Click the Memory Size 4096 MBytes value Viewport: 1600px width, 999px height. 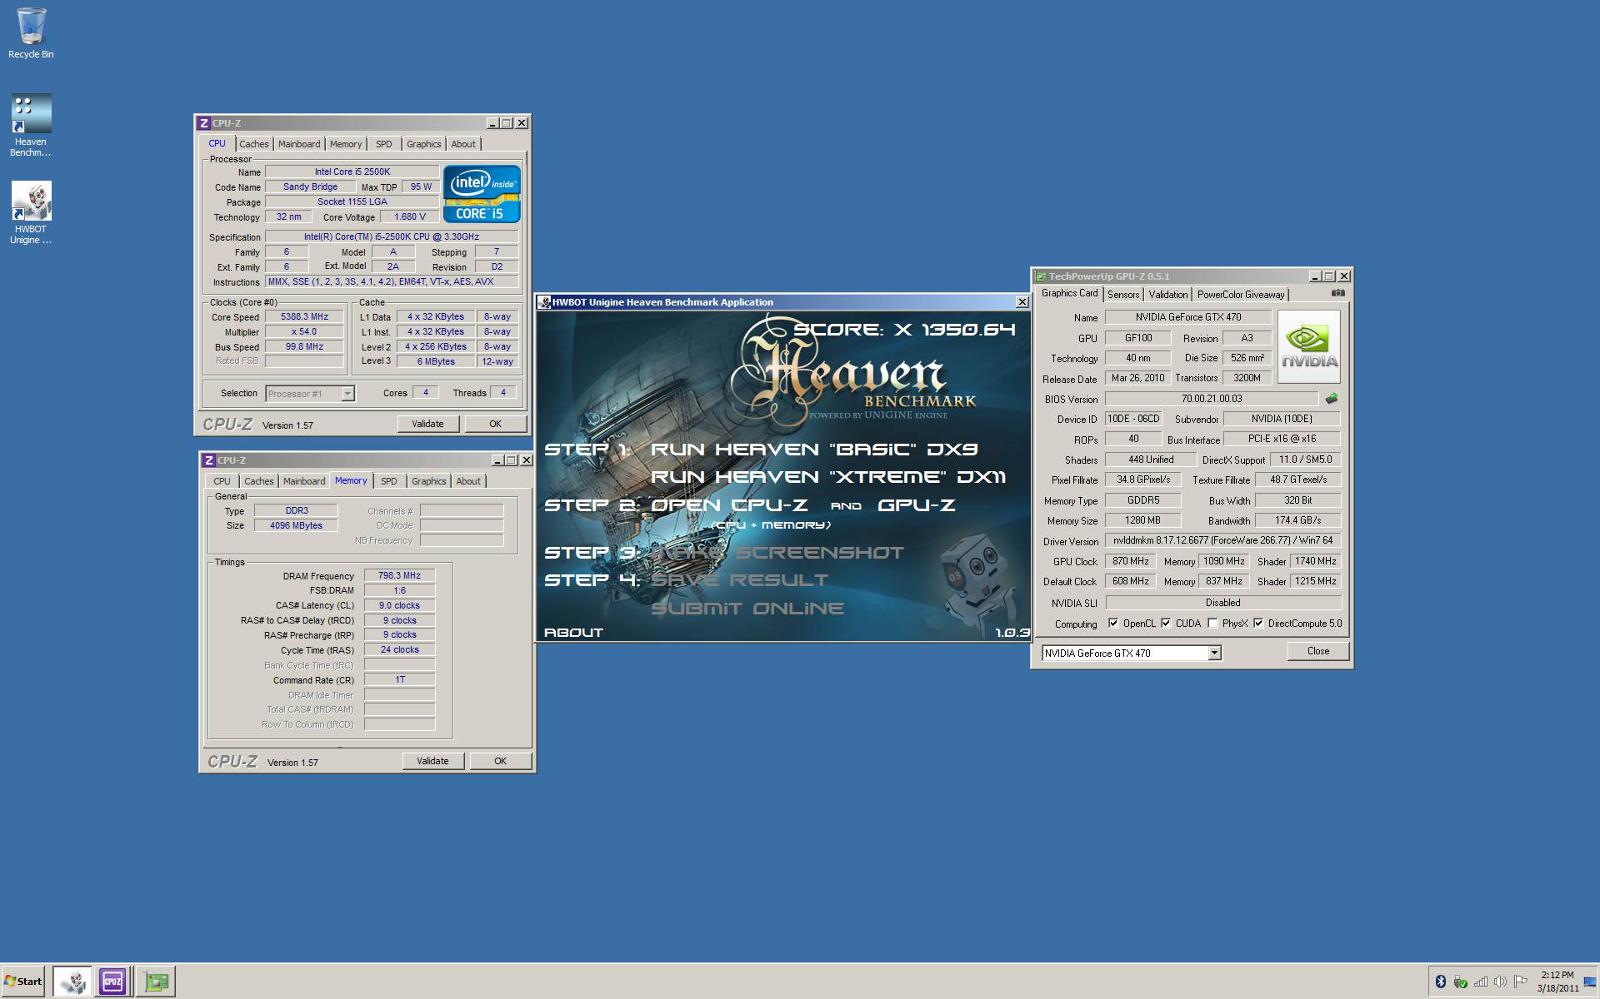pyautogui.click(x=296, y=525)
